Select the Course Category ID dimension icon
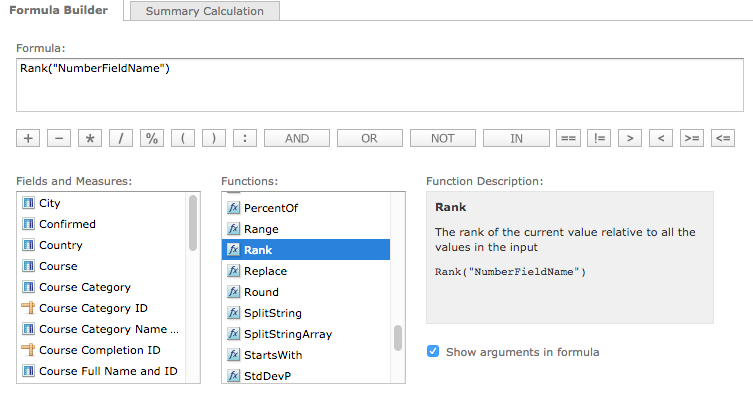Screen dimensions: 753x394 click(28, 308)
